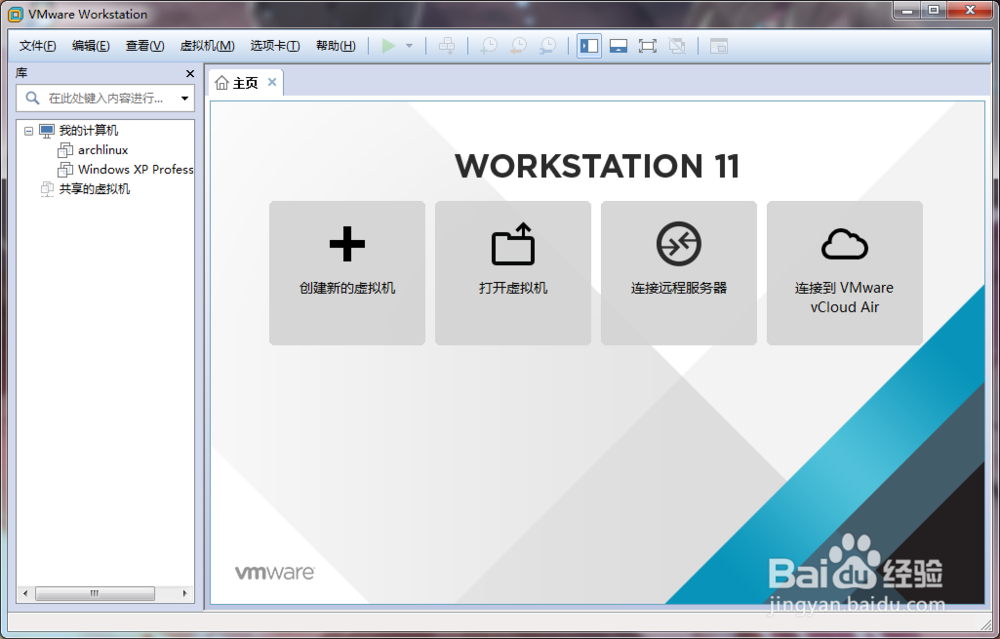Switch the virtual machine to full screen mode
Viewport: 1000px width, 639px height.
[648, 45]
